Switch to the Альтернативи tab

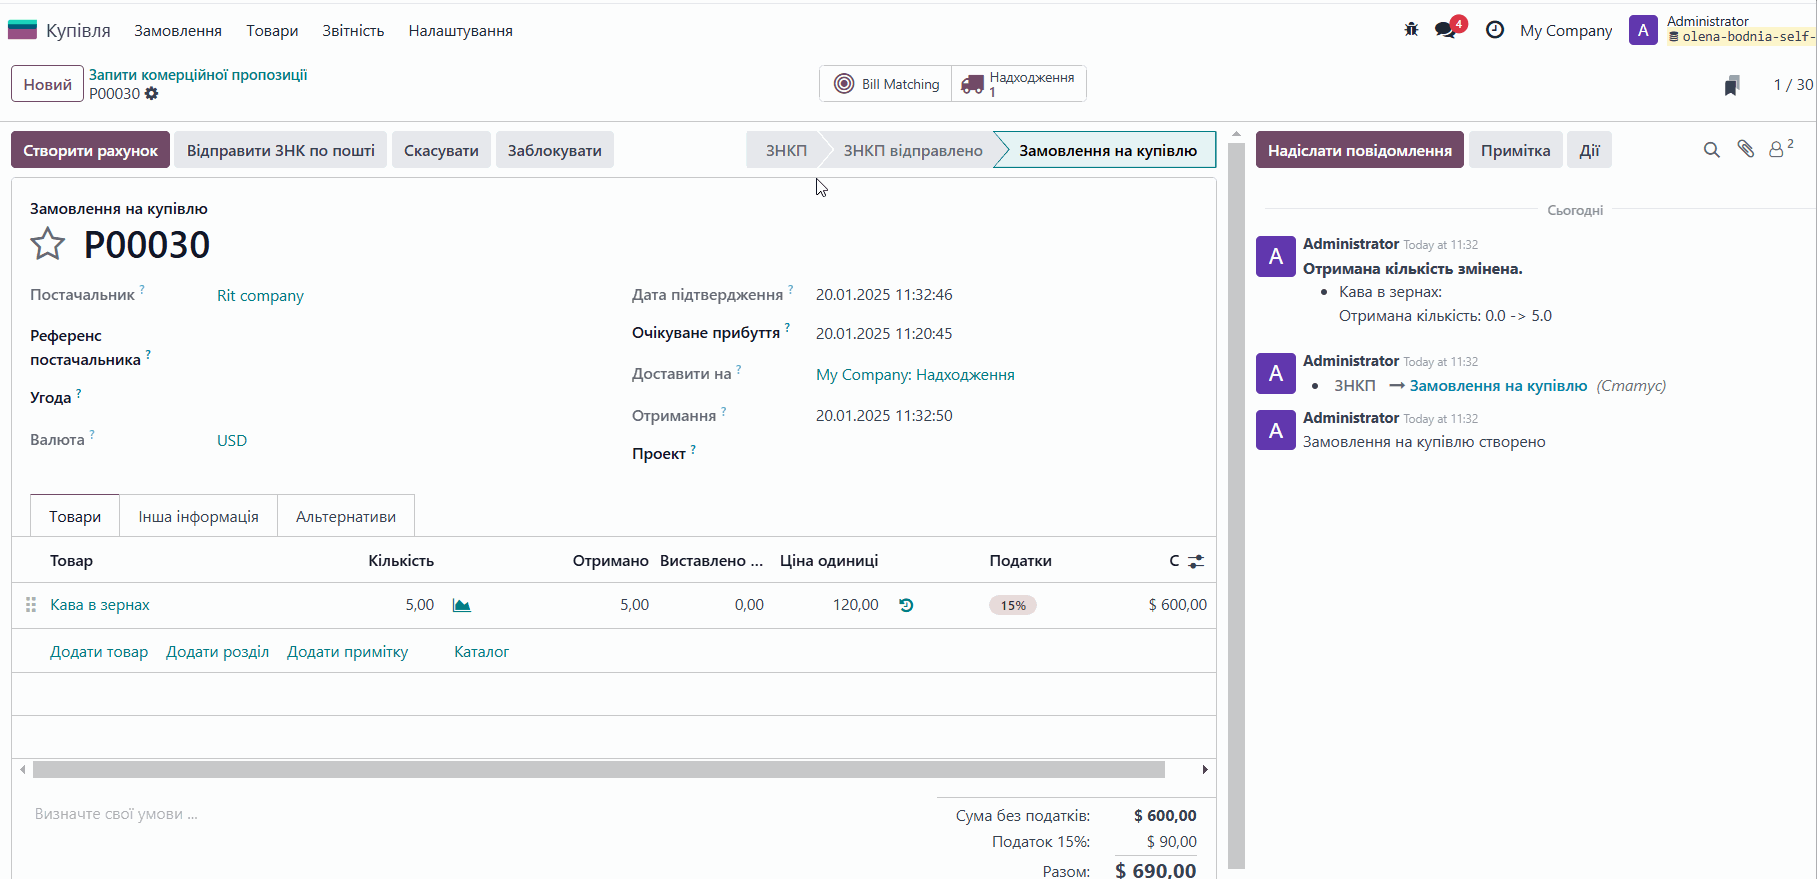346,516
